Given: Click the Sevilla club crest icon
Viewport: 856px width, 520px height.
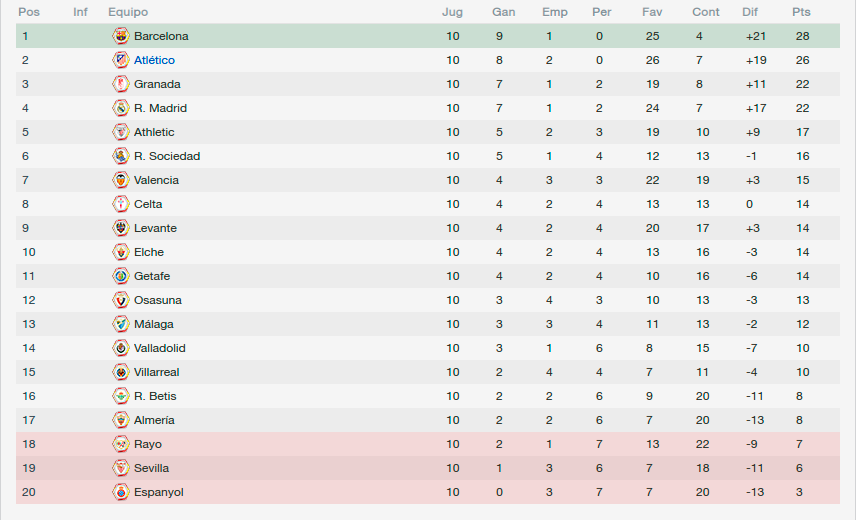Looking at the screenshot, I should 121,468.
